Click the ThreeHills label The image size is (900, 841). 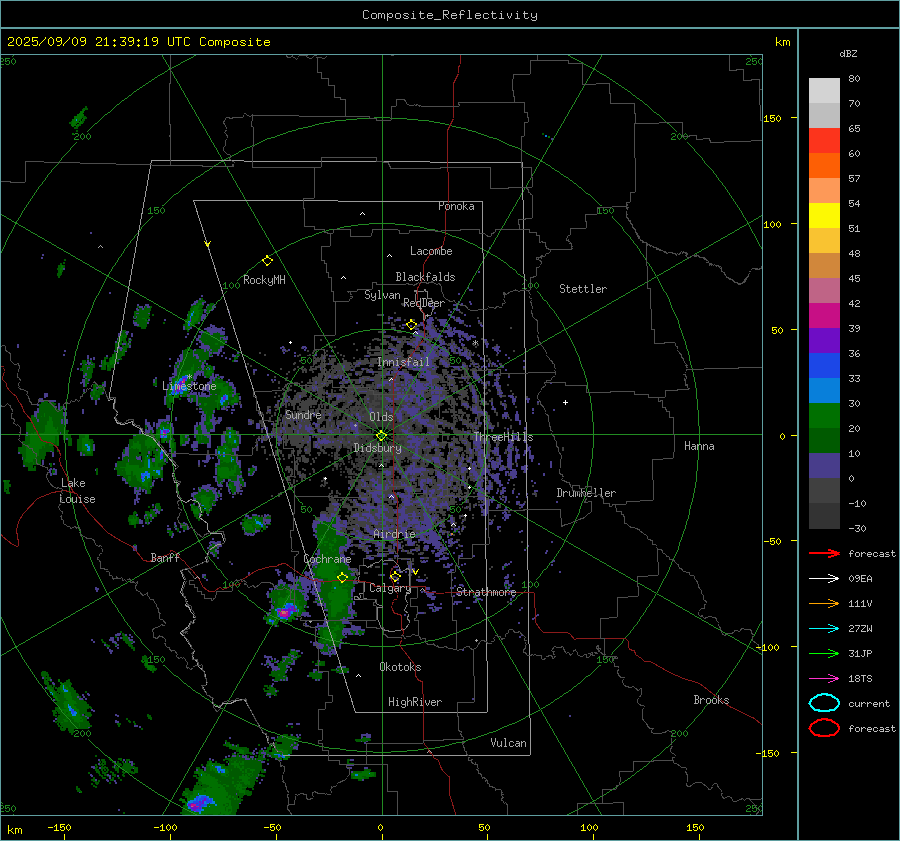[x=503, y=437]
